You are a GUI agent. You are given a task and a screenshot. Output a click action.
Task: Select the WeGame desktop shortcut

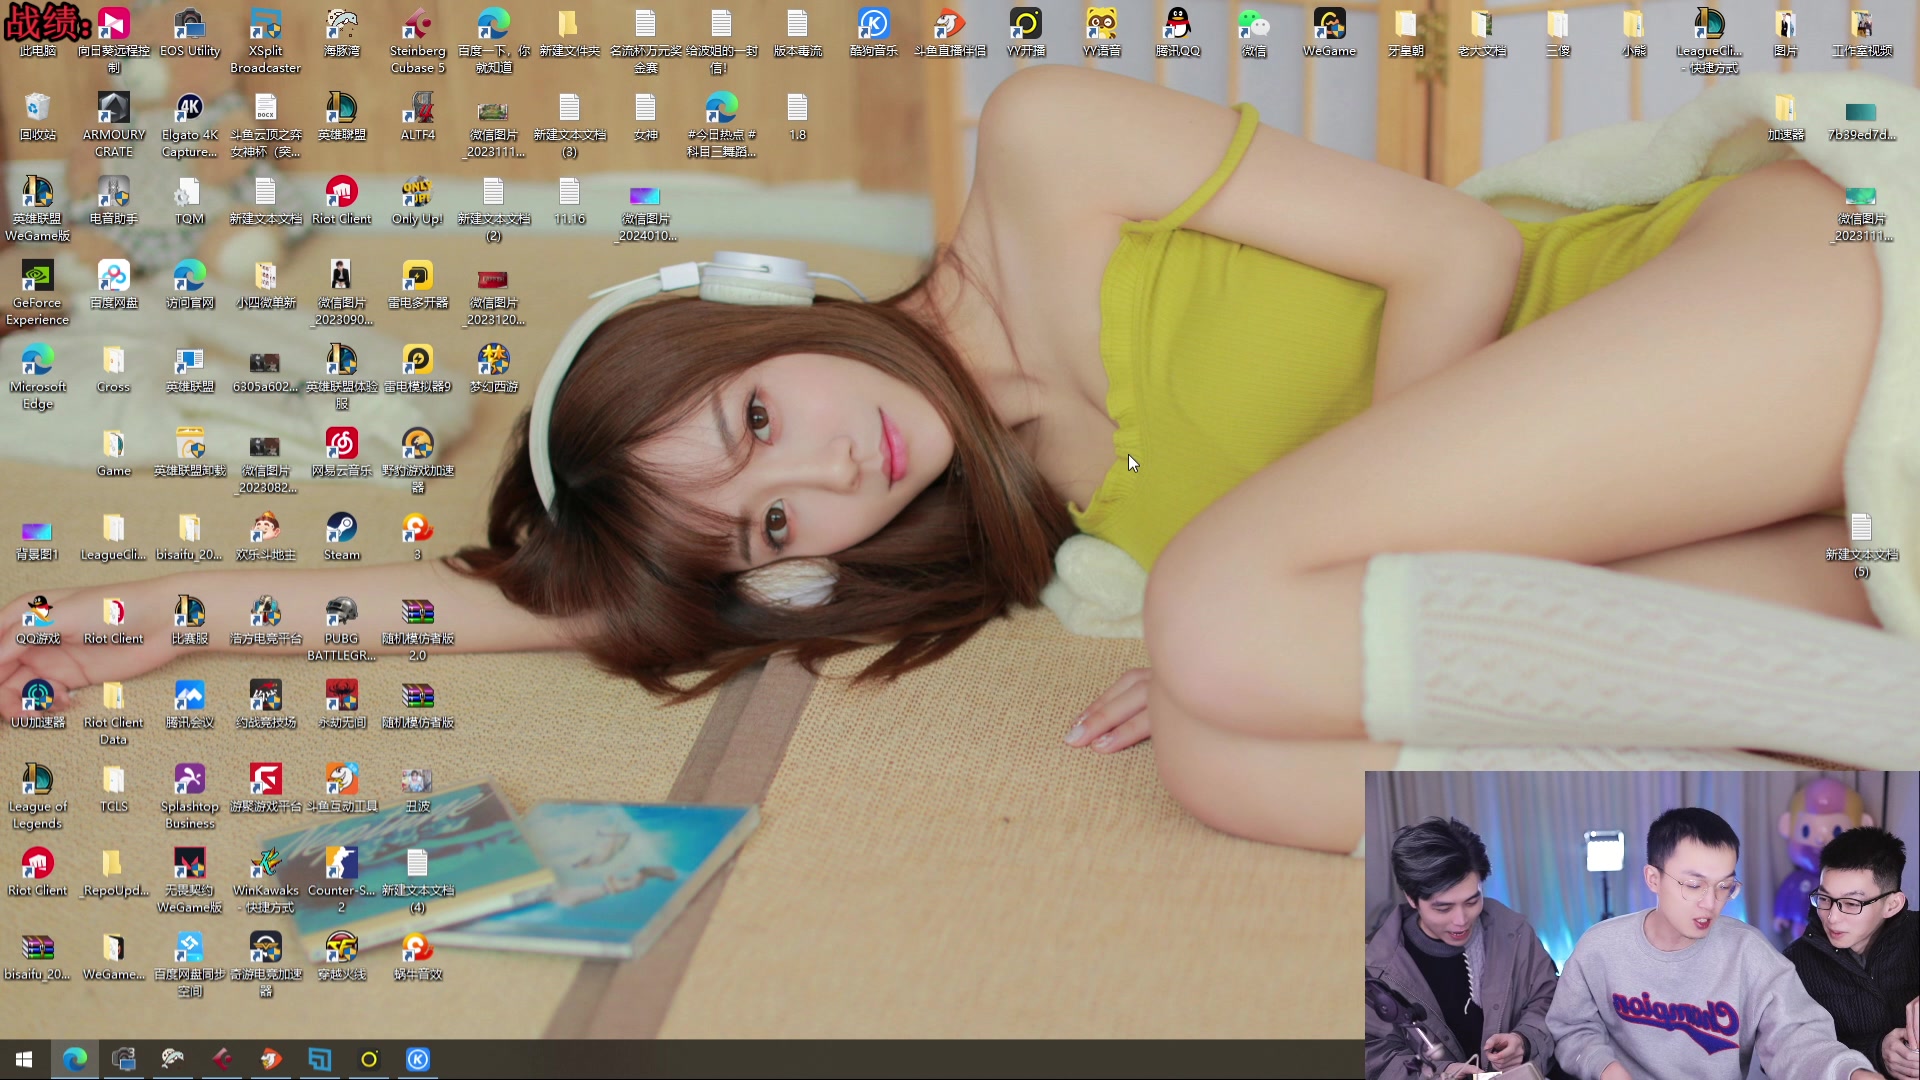1329,26
